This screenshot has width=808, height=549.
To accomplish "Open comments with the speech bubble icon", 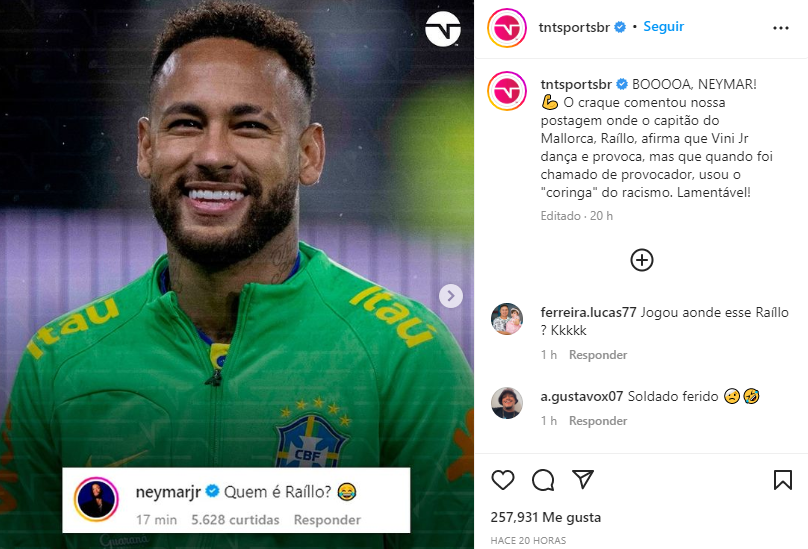I will pos(543,480).
